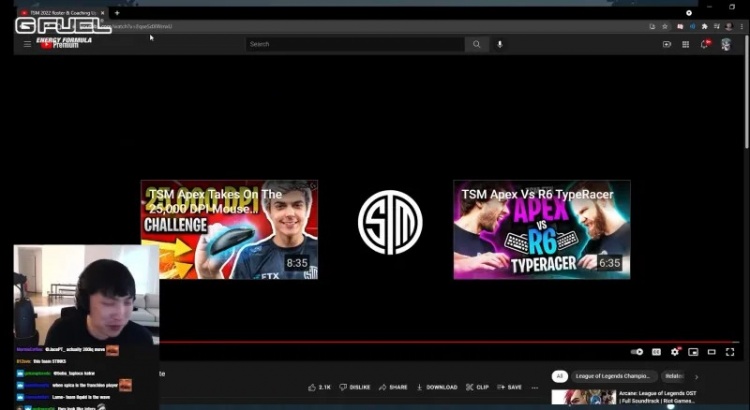Open the YouTube Create video icon
The height and width of the screenshot is (410, 750).
coord(667,44)
